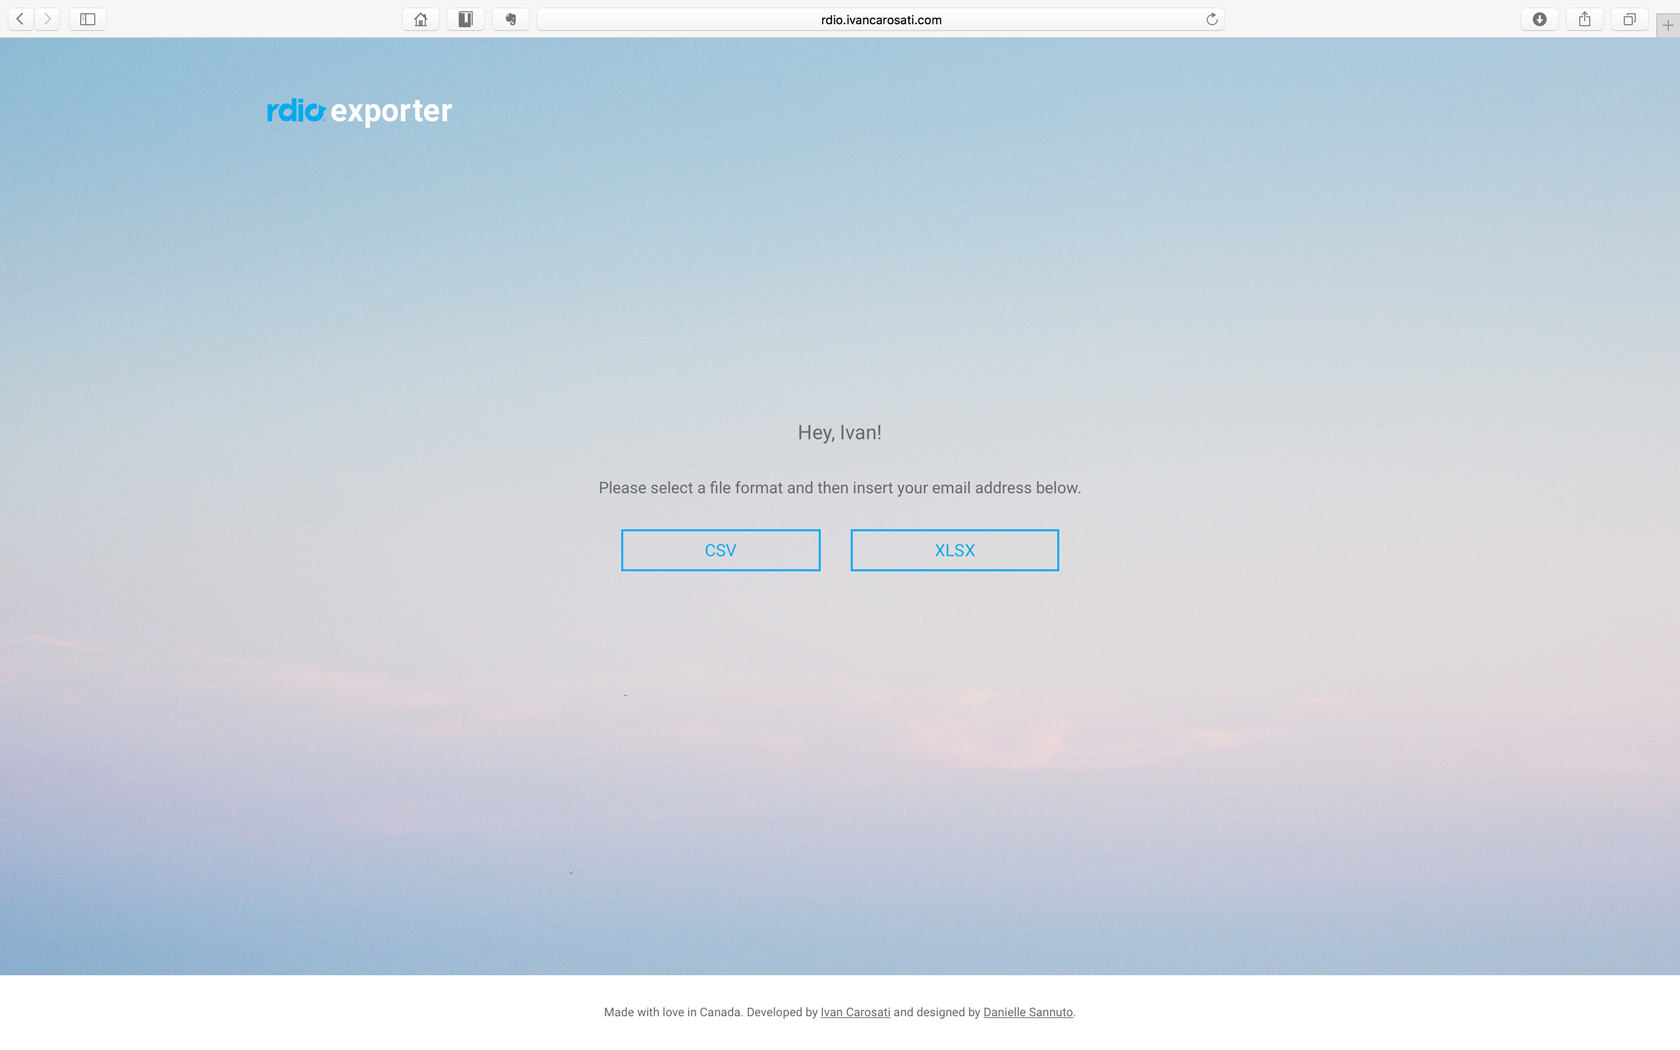1680x1050 pixels.
Task: Show the Safari sidebar
Action: (x=88, y=19)
